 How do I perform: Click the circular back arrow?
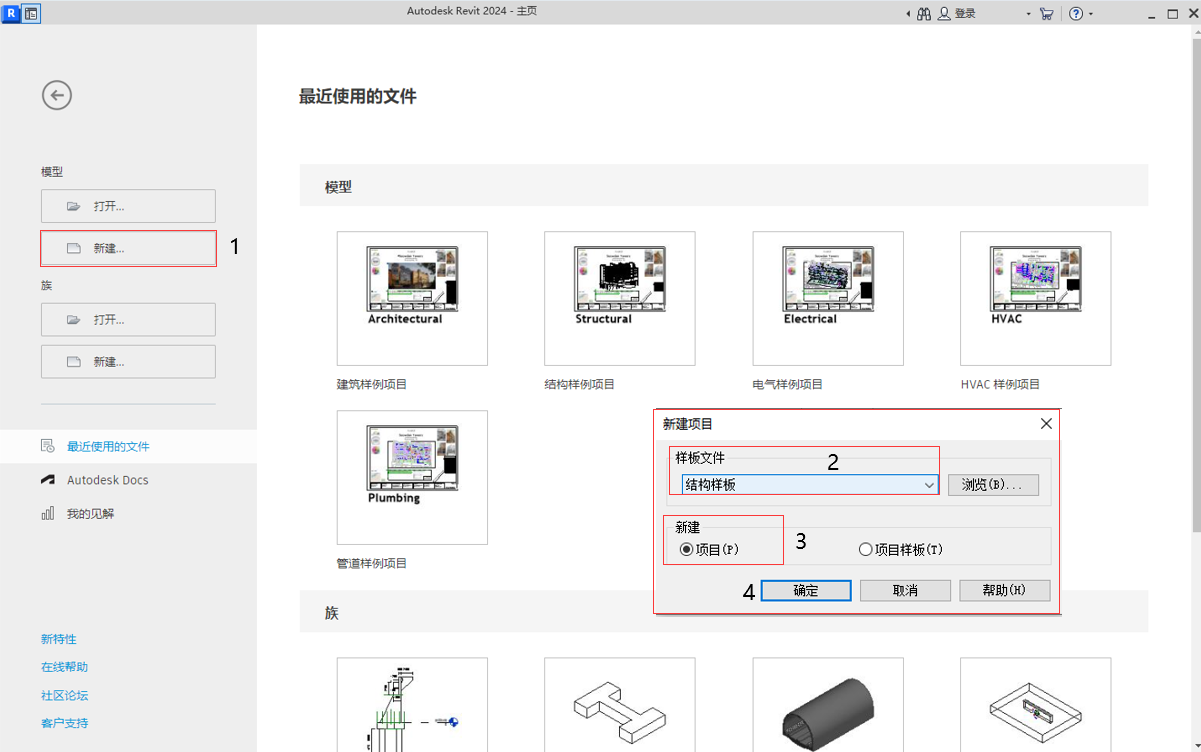pyautogui.click(x=57, y=96)
